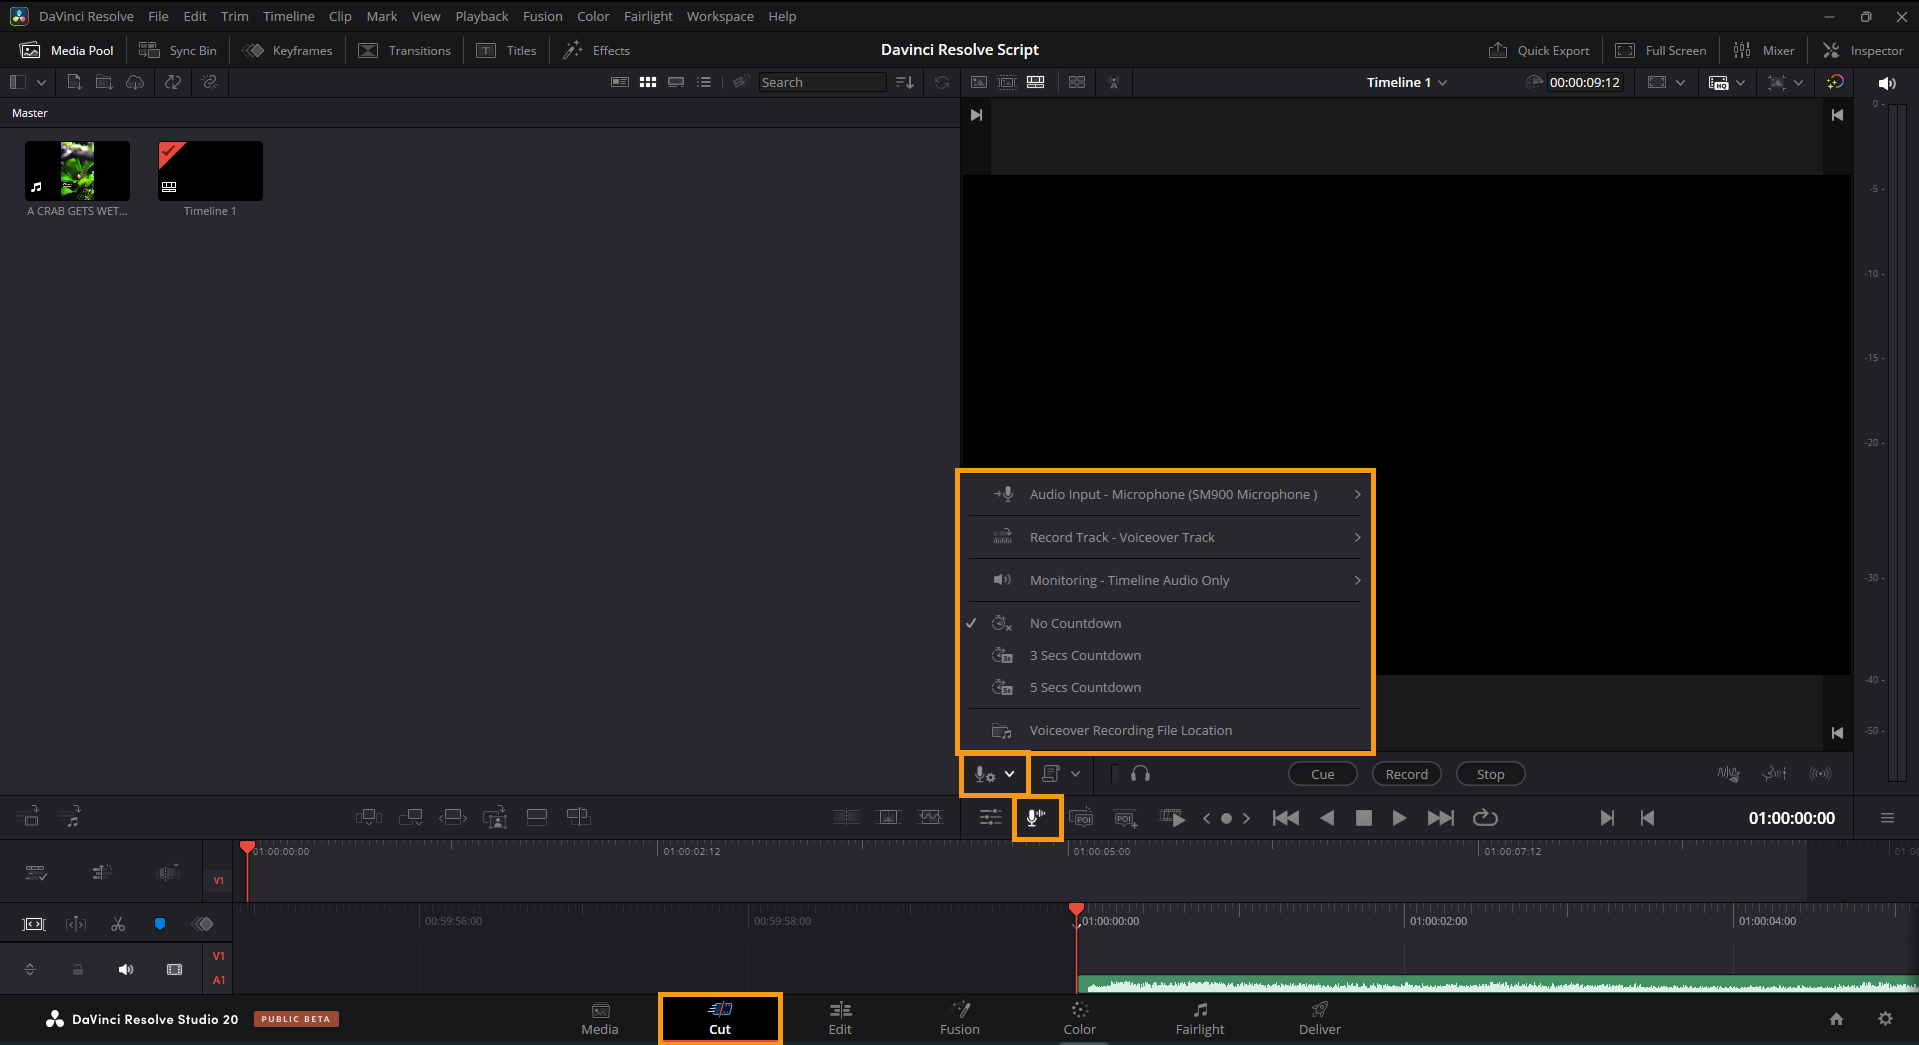Click Quick Export
Image resolution: width=1919 pixels, height=1045 pixels.
pyautogui.click(x=1539, y=50)
